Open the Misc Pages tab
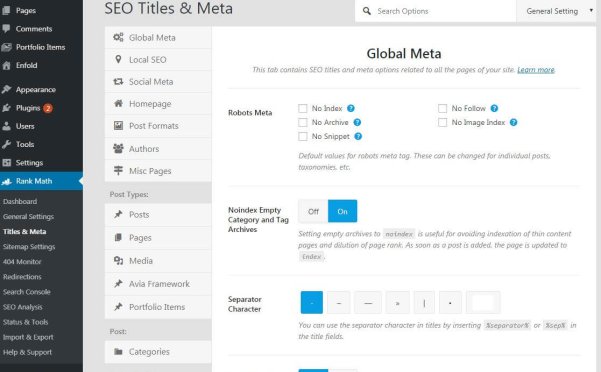The image size is (601, 372). tap(158, 170)
